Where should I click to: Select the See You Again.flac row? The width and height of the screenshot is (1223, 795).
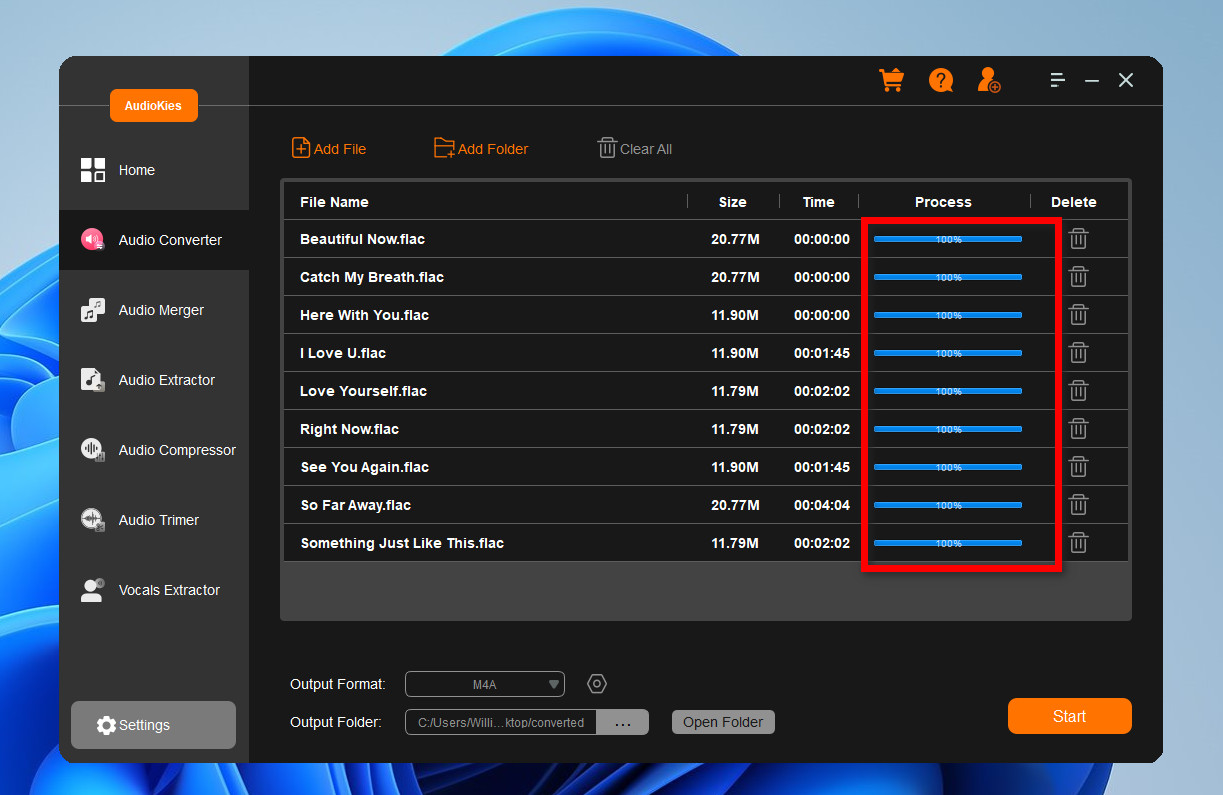click(x=705, y=467)
